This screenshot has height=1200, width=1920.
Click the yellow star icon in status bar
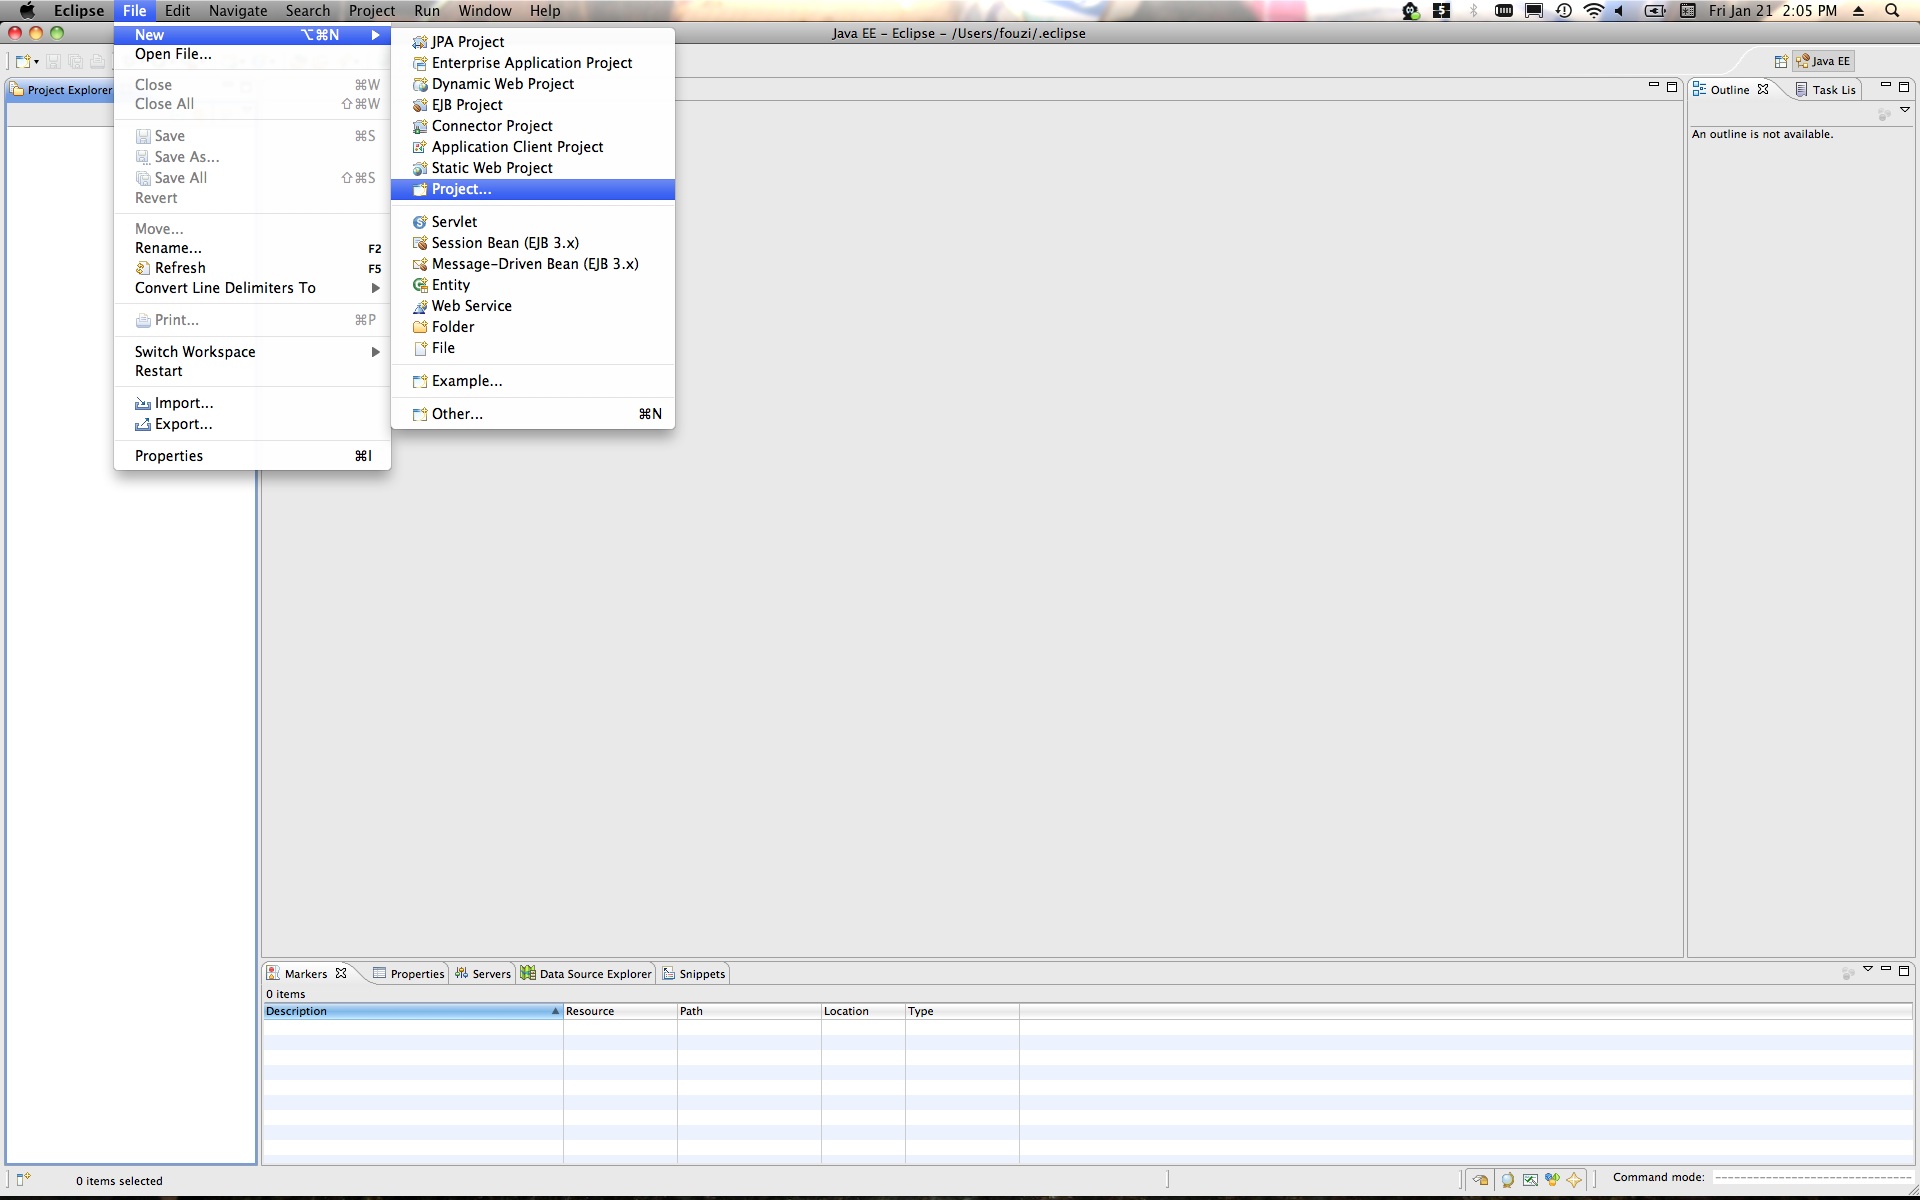point(1574,1180)
